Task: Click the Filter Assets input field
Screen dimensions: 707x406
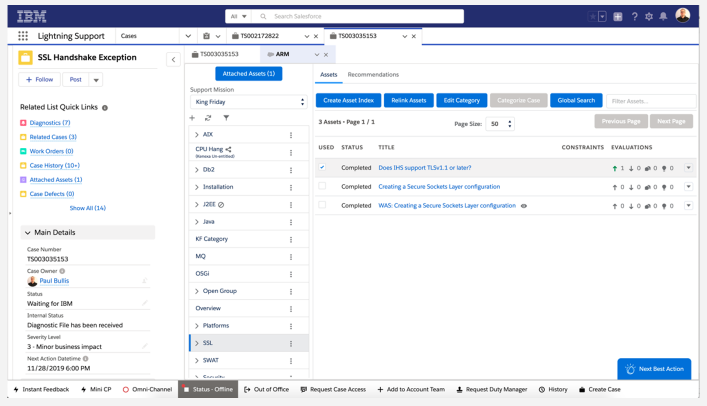Action: click(x=650, y=101)
